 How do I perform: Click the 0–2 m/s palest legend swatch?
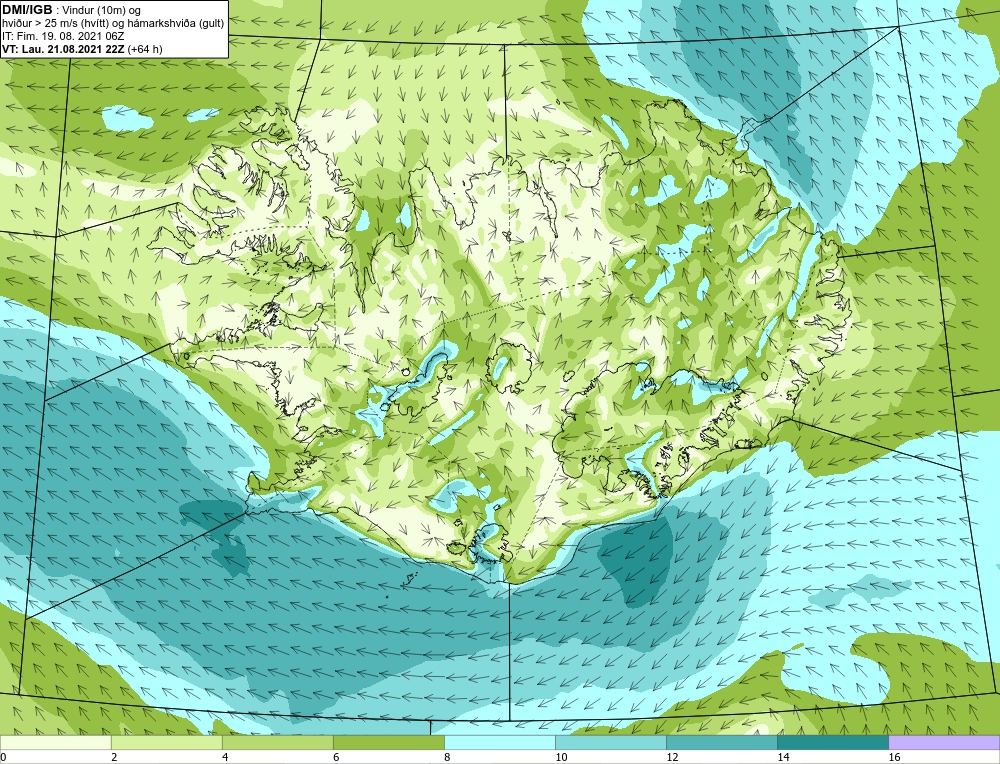point(55,742)
